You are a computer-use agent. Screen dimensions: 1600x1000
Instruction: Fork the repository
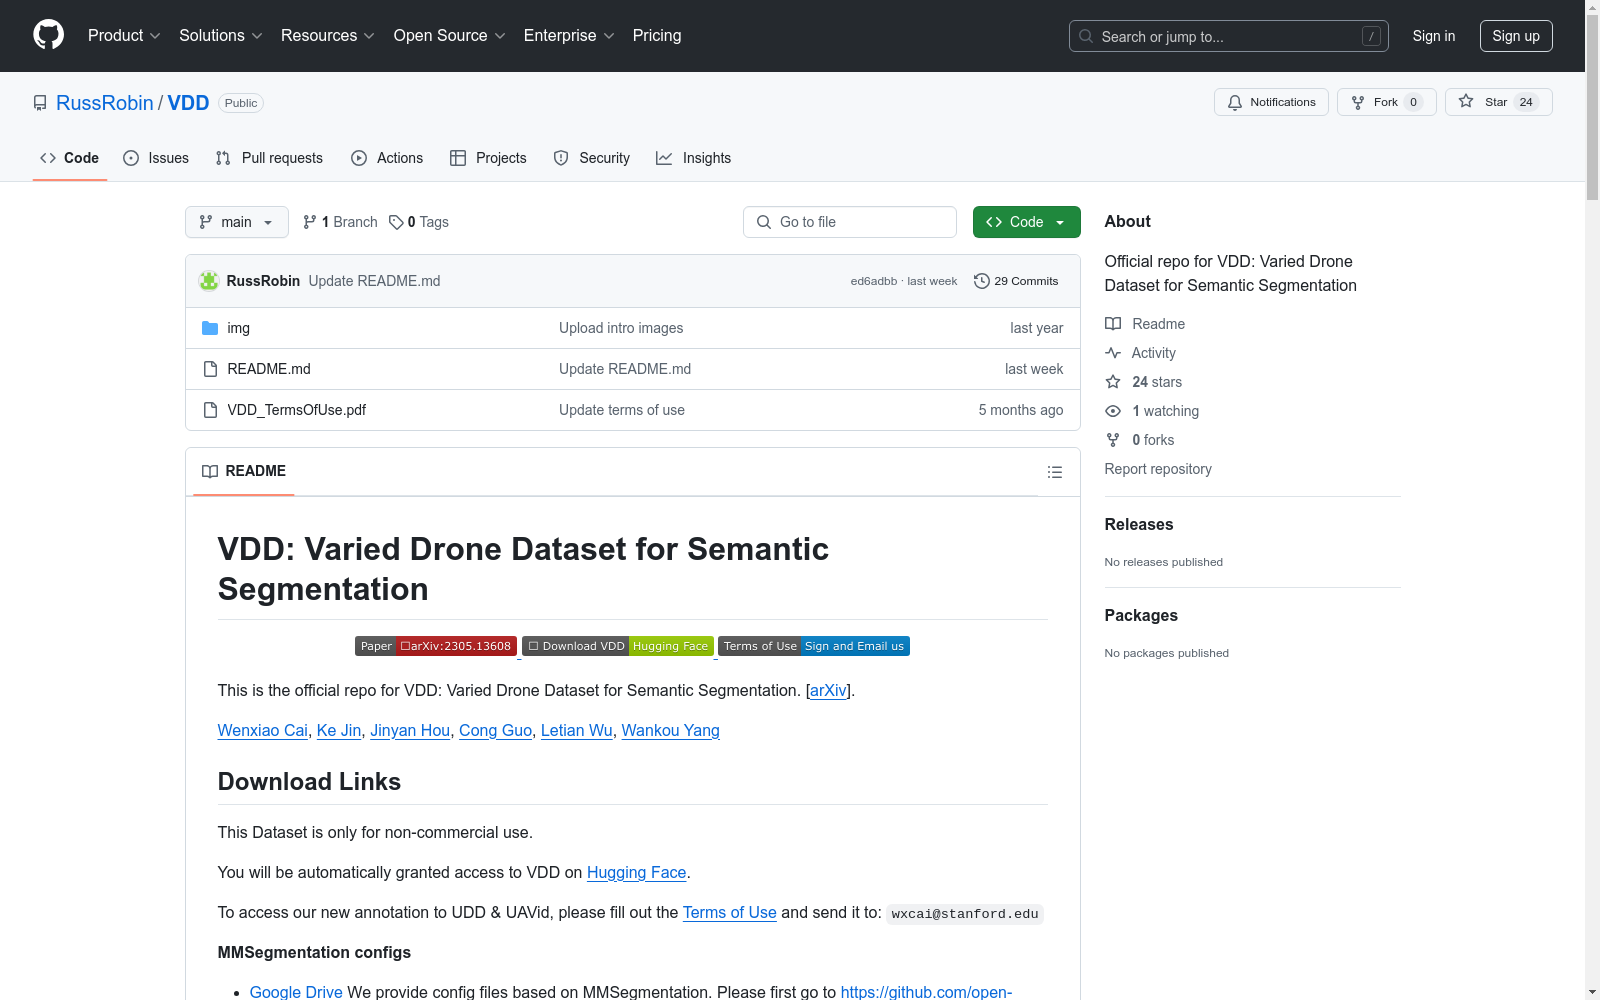pyautogui.click(x=1386, y=102)
